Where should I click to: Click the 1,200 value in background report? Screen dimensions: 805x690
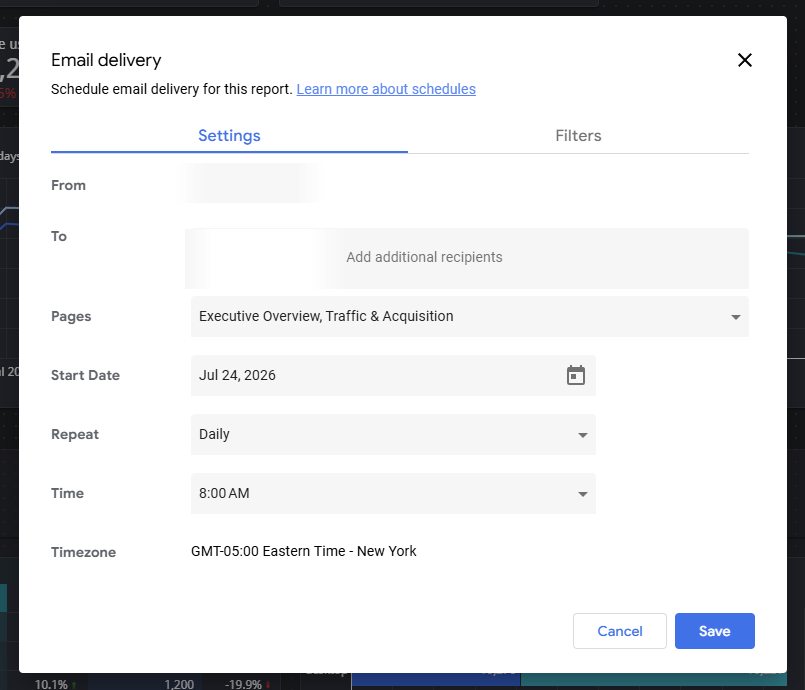(x=179, y=684)
